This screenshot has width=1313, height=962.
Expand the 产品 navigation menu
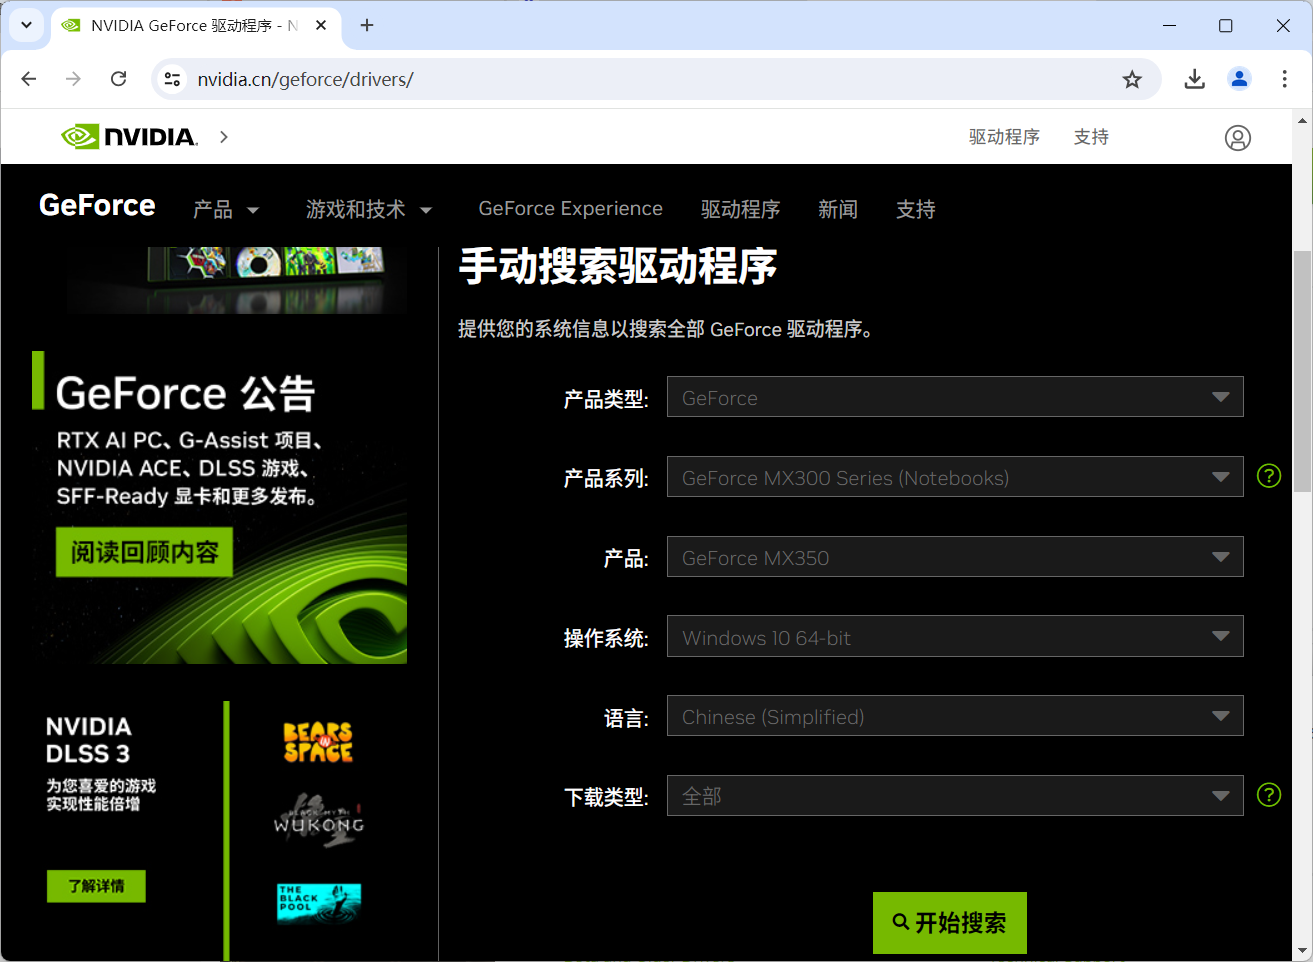226,209
